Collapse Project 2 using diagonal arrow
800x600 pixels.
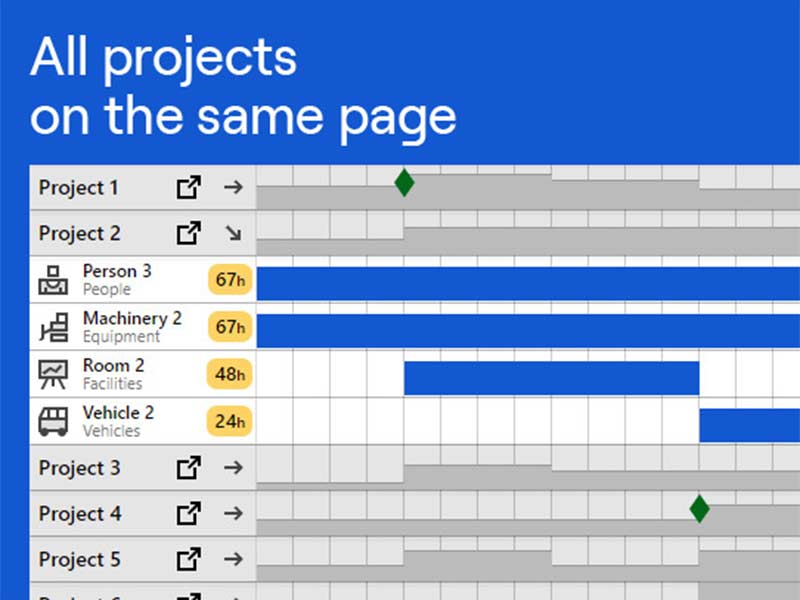pos(233,233)
